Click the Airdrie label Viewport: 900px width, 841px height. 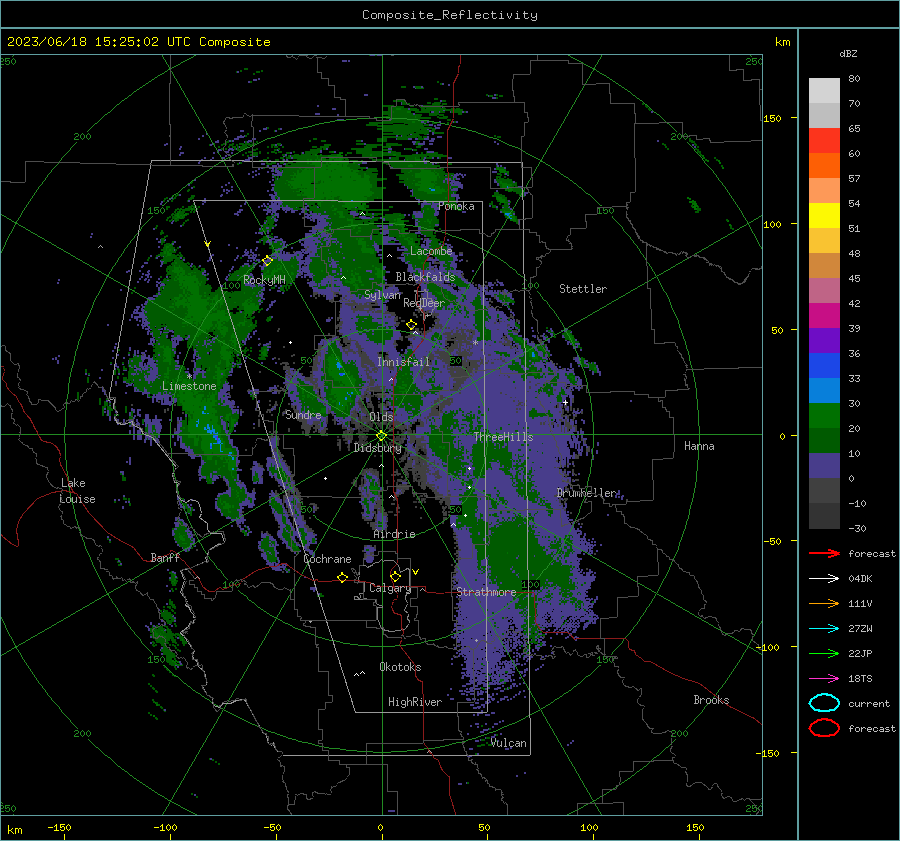point(394,534)
